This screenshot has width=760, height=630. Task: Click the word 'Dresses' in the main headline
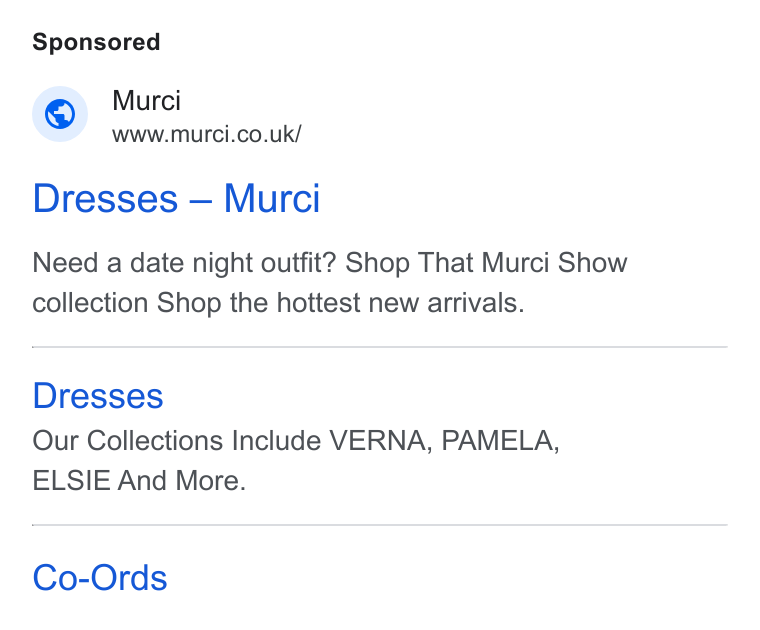(x=106, y=198)
